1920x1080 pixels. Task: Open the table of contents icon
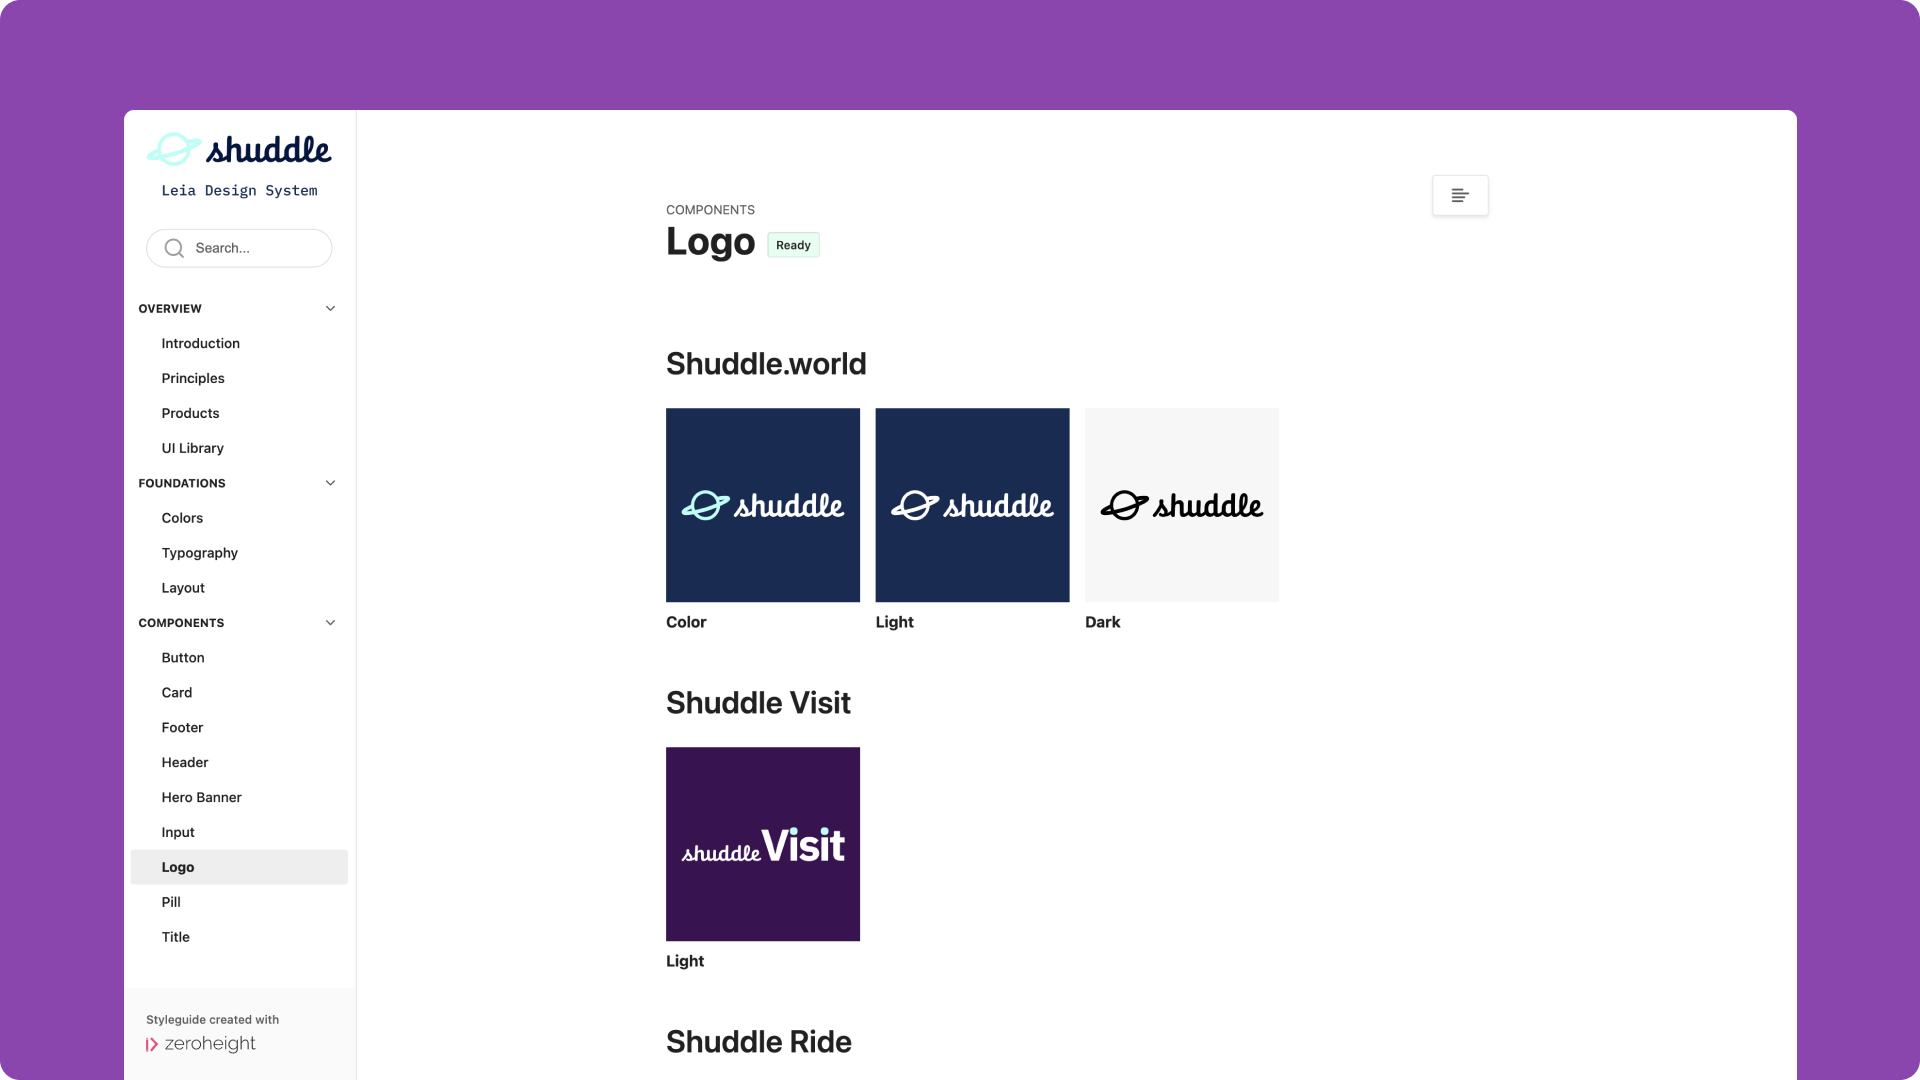point(1460,195)
